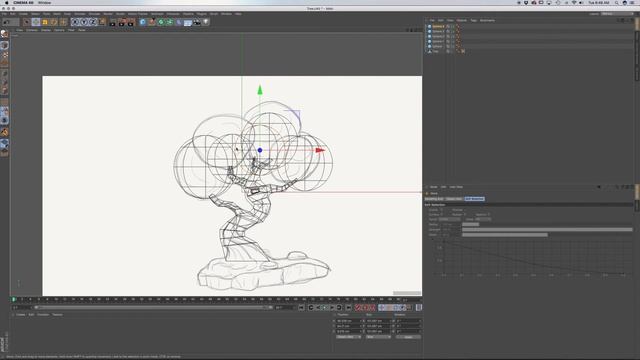Screen dimensions: 640x360
Task: Toggle the Surface checkbox
Action: pyautogui.click(x=442, y=214)
